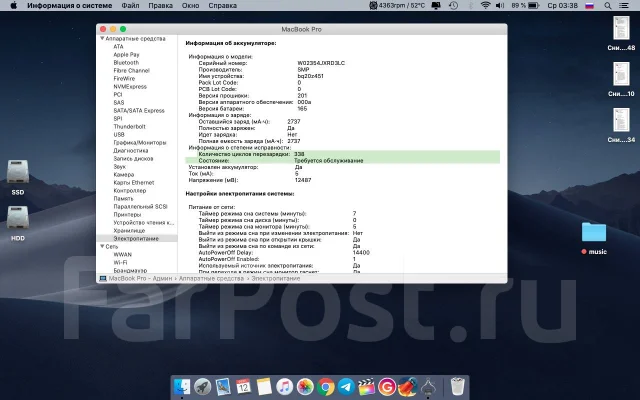Open the red G app in dock
This screenshot has height=400, width=640.
387,386
